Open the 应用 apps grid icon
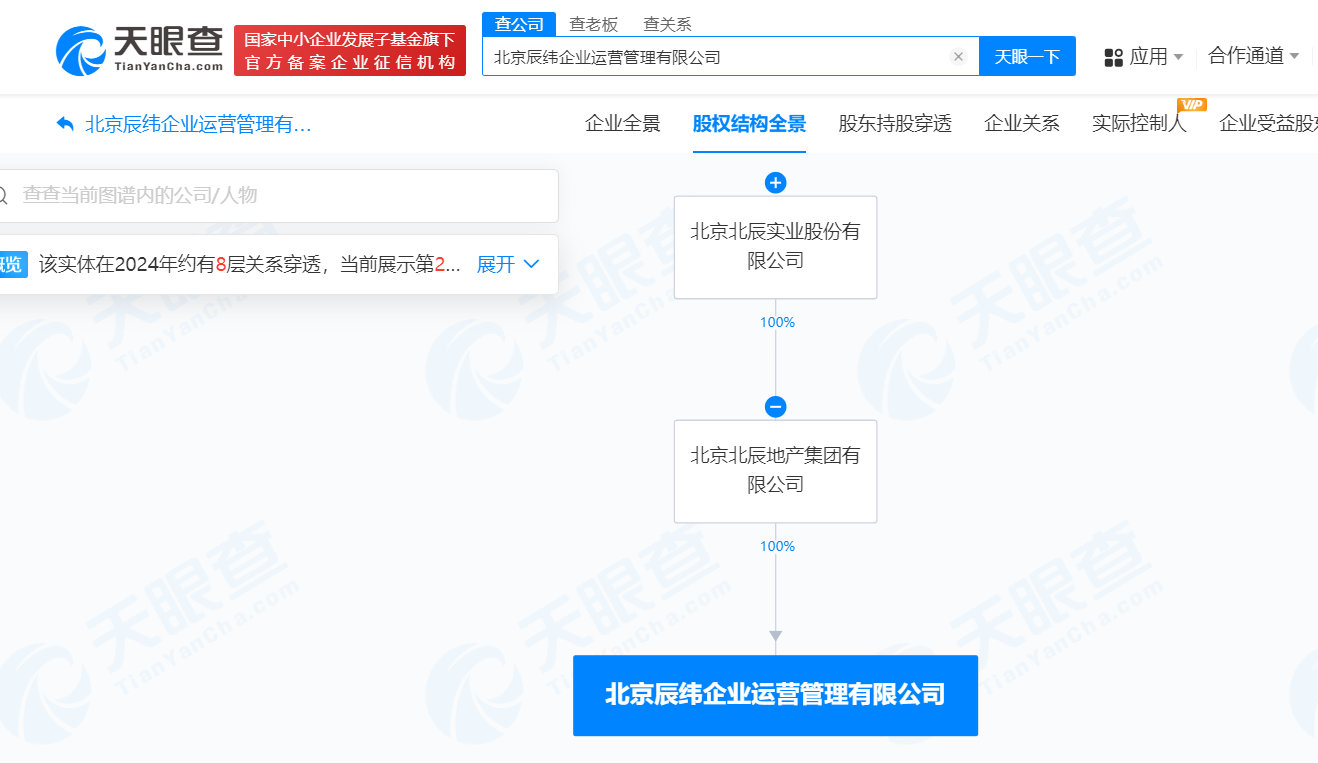The image size is (1318, 763). pyautogui.click(x=1113, y=56)
